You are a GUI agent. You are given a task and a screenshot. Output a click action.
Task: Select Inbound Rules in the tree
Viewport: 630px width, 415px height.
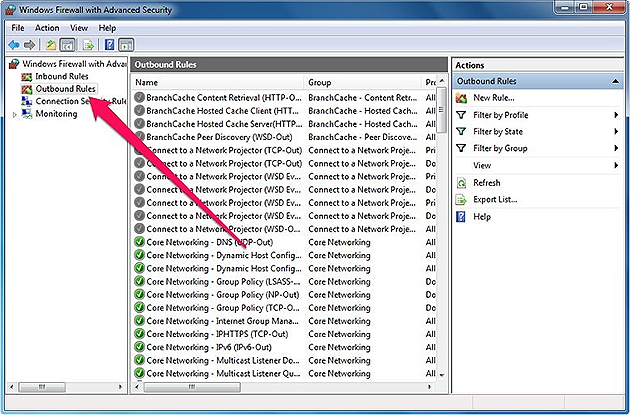[x=62, y=76]
